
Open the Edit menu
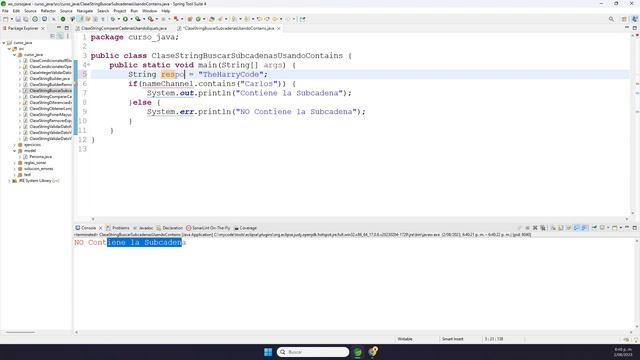(x=16, y=11)
